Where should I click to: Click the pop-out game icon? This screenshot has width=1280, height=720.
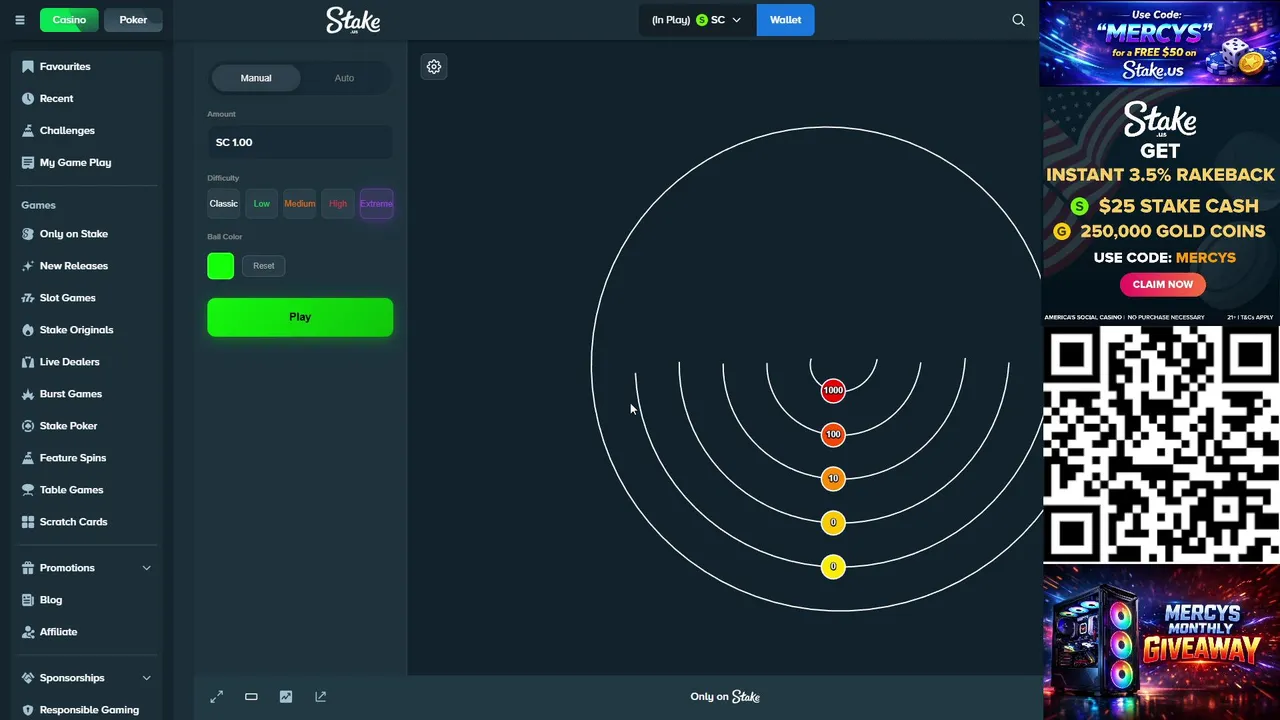point(320,697)
